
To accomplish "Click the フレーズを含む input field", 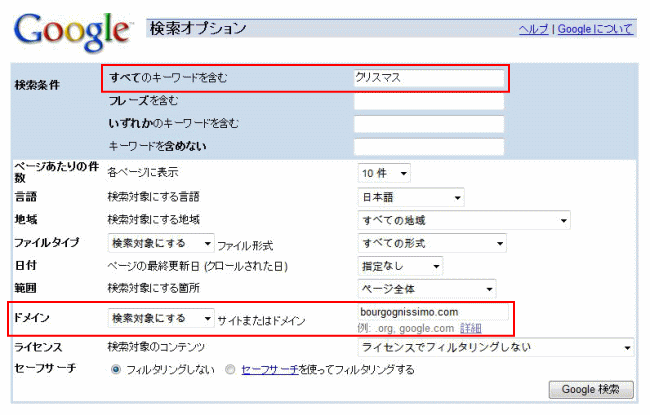I will click(x=429, y=101).
